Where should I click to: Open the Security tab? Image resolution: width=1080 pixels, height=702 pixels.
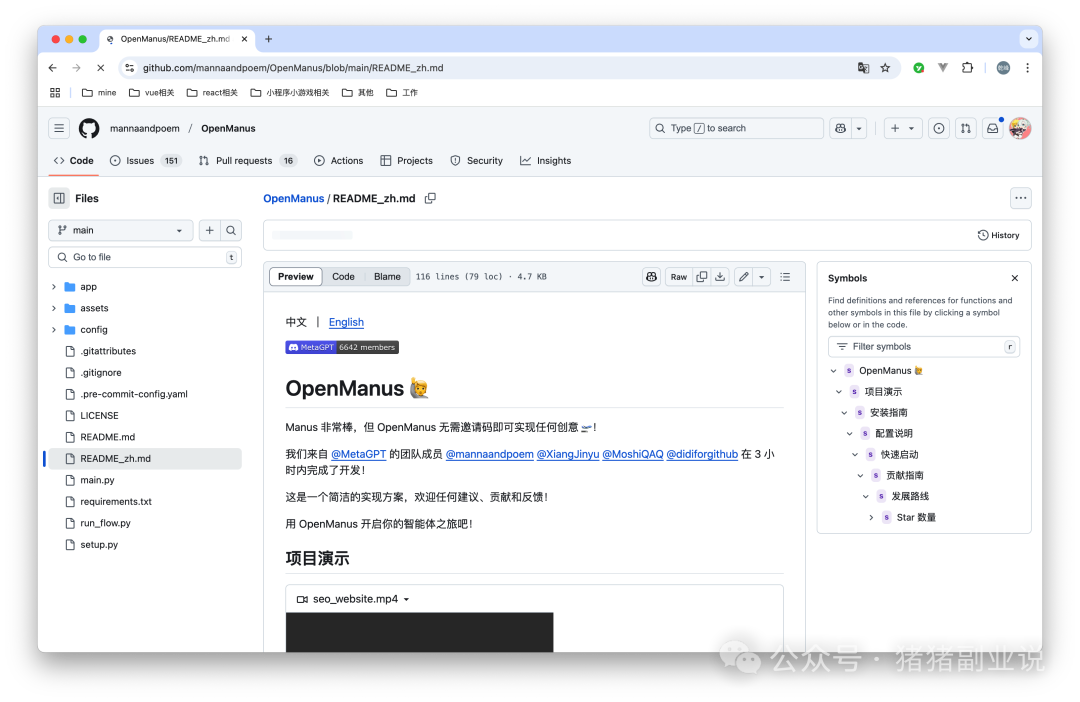point(477,161)
